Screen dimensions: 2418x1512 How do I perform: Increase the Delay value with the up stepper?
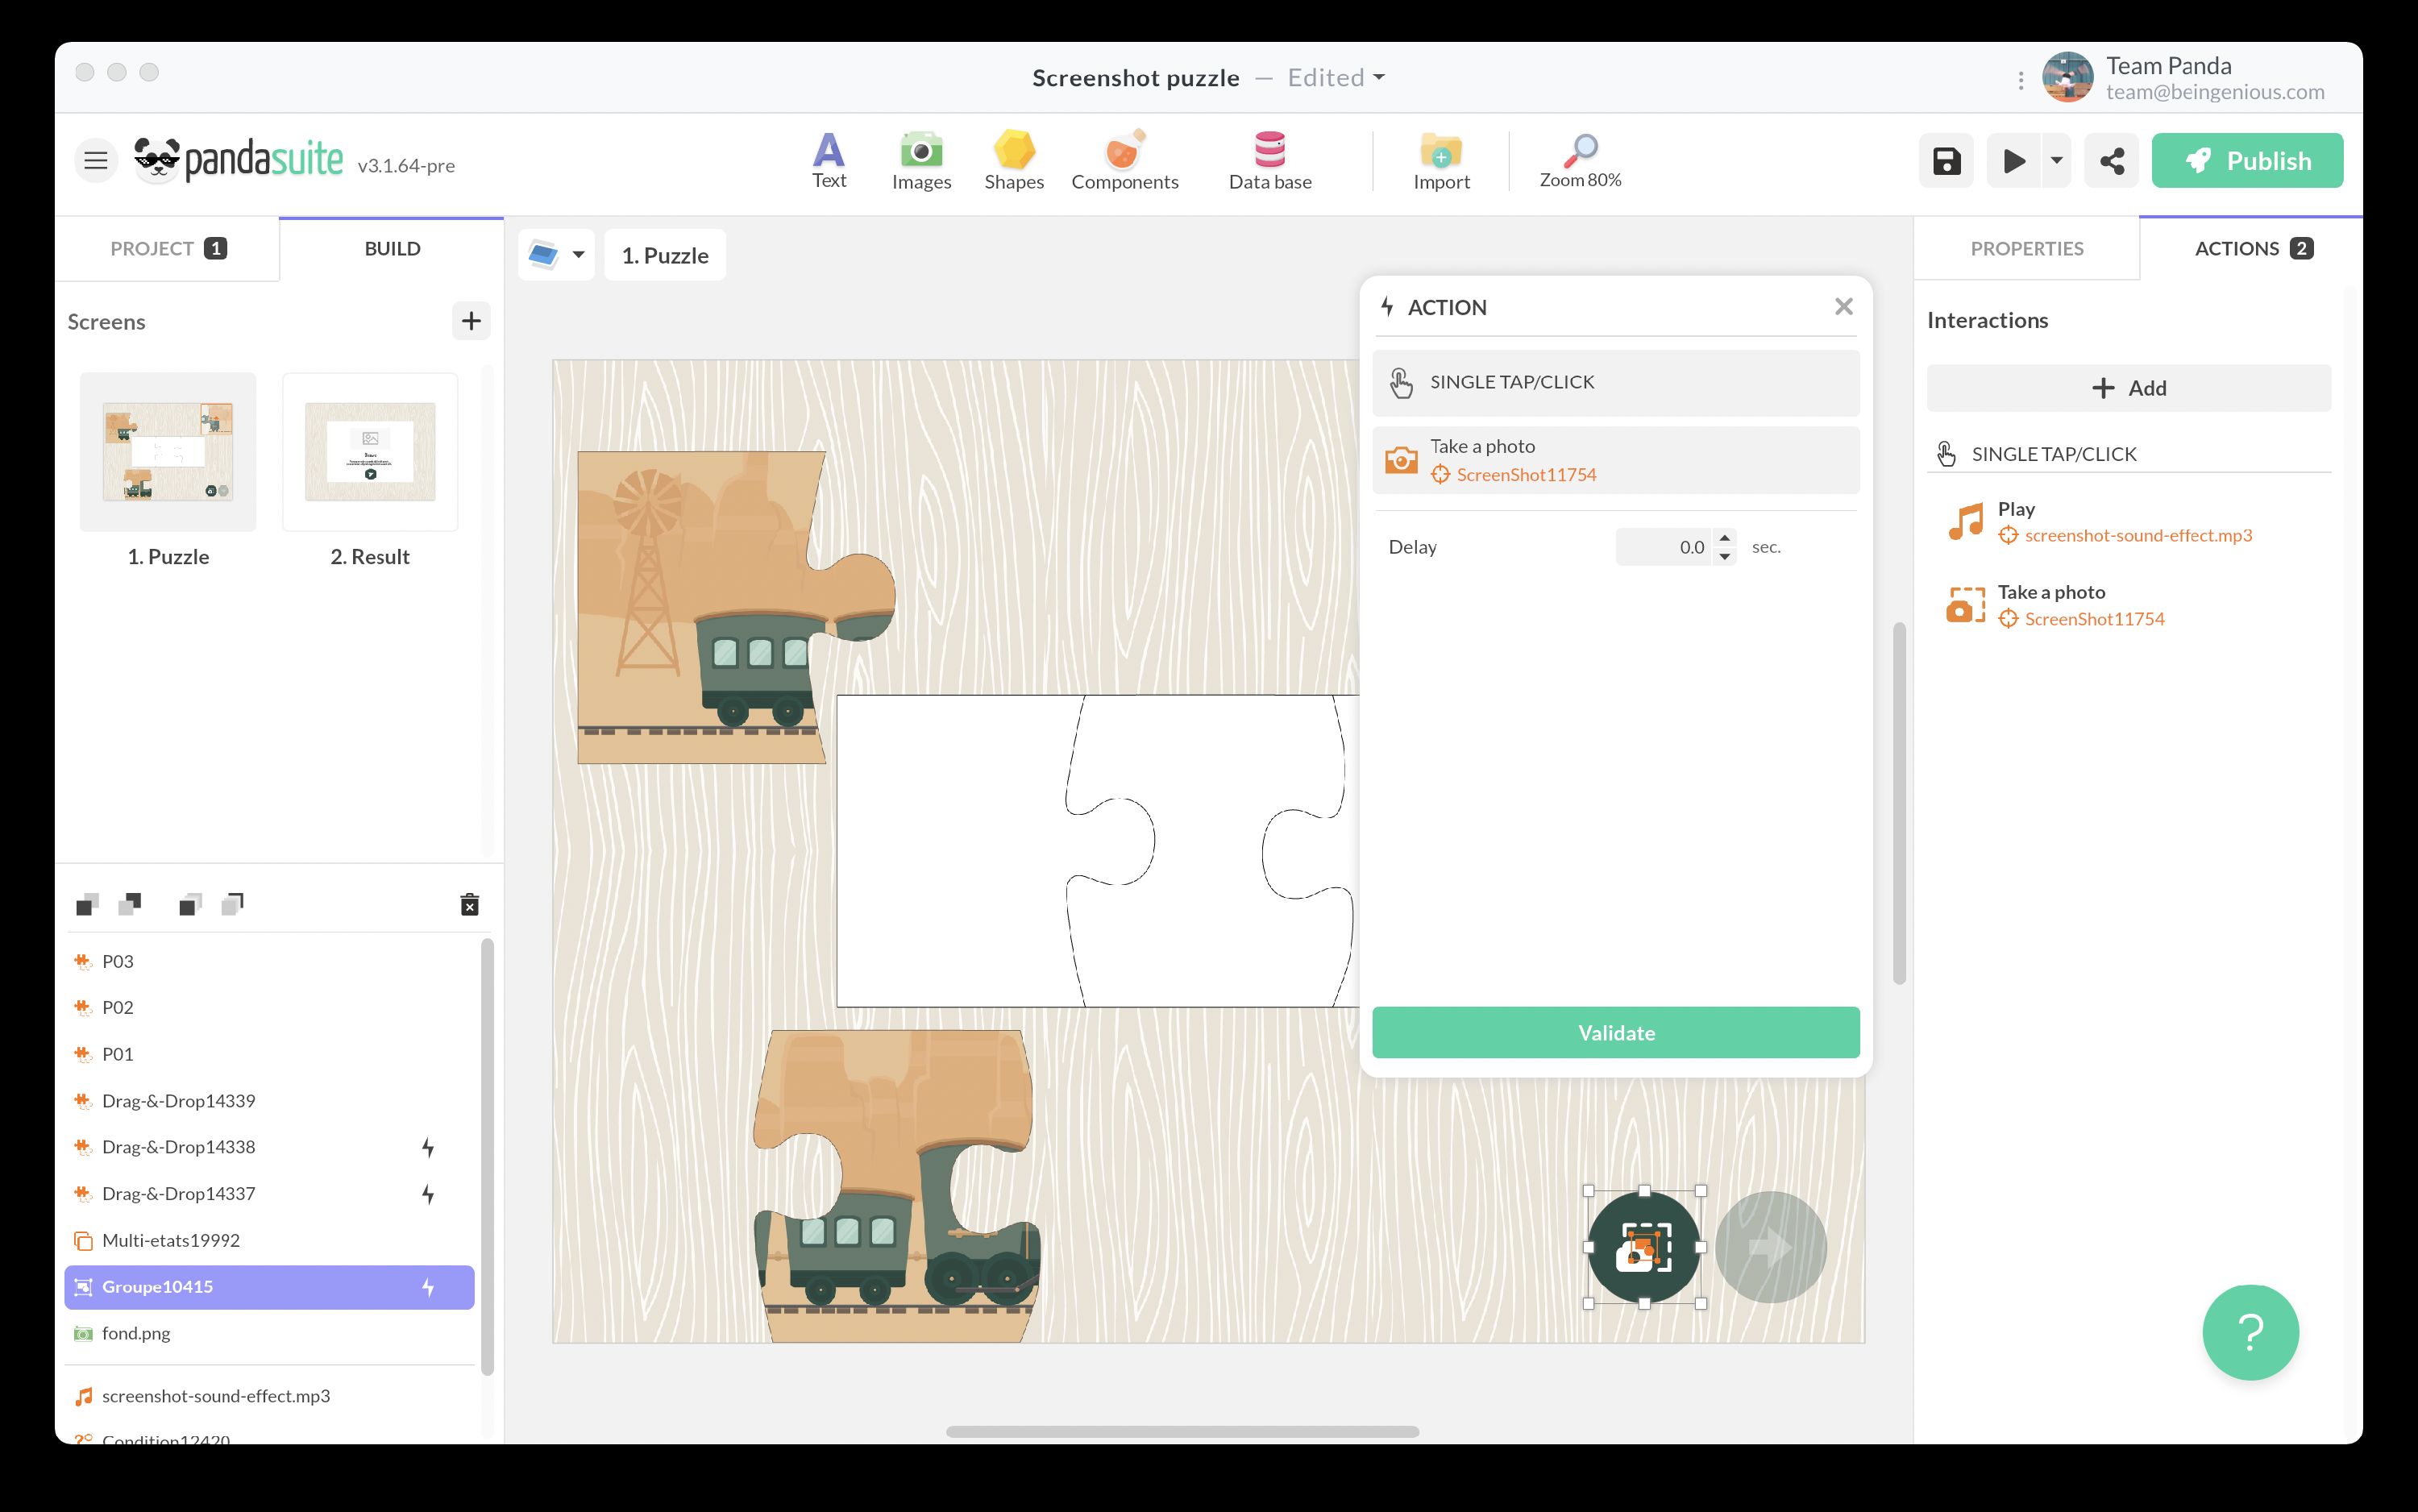(x=1725, y=540)
